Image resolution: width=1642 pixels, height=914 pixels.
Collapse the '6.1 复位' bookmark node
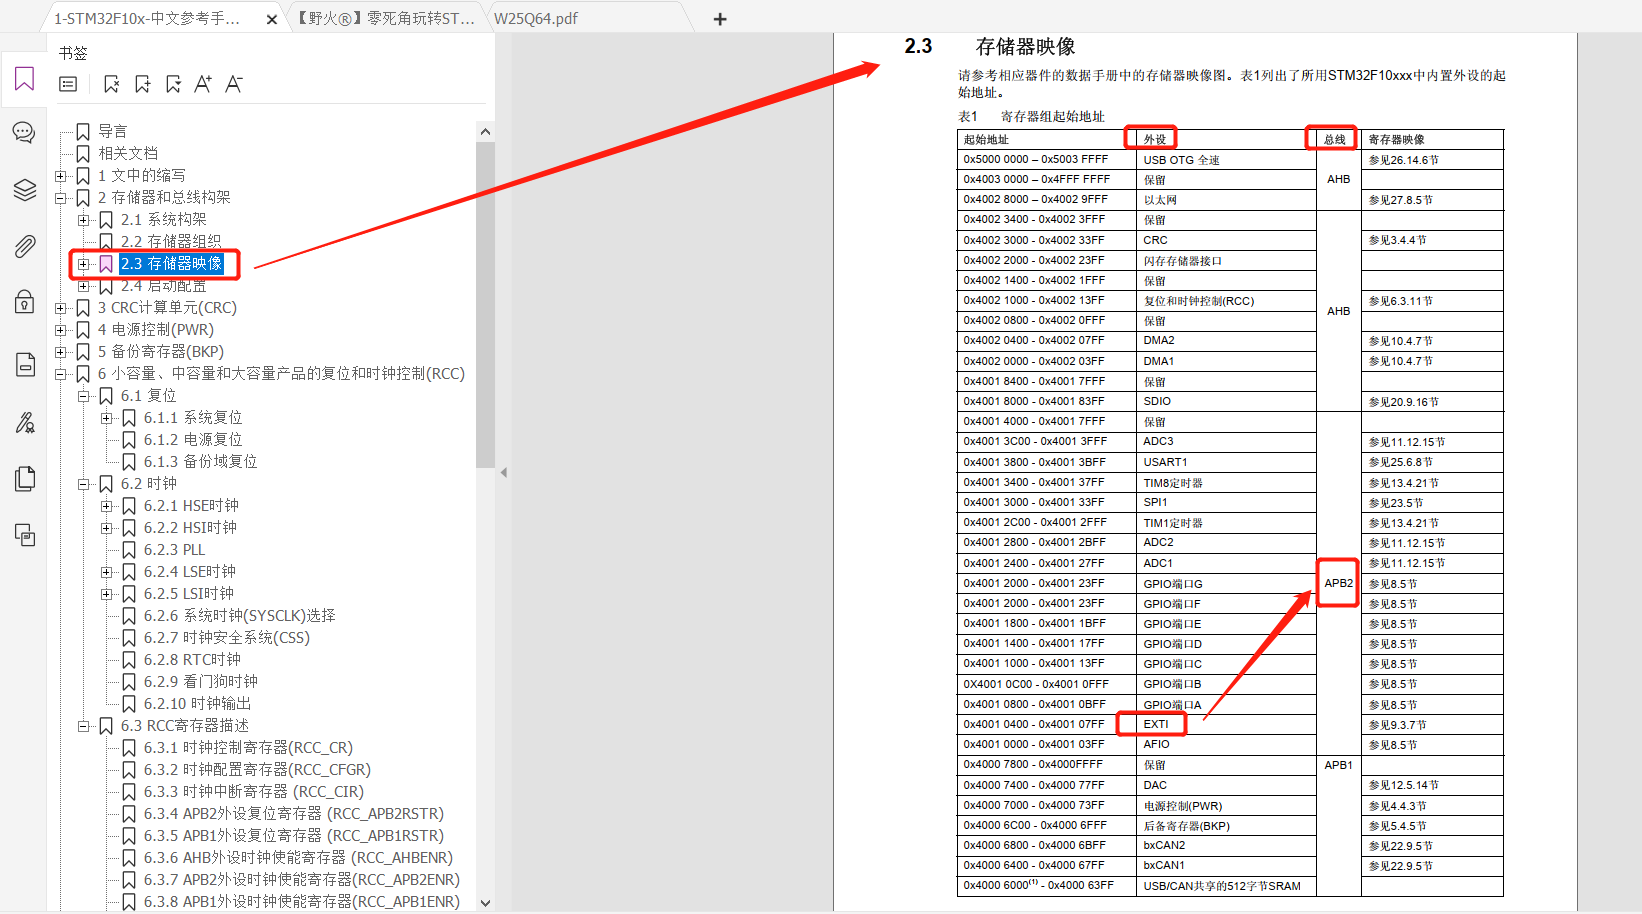83,396
